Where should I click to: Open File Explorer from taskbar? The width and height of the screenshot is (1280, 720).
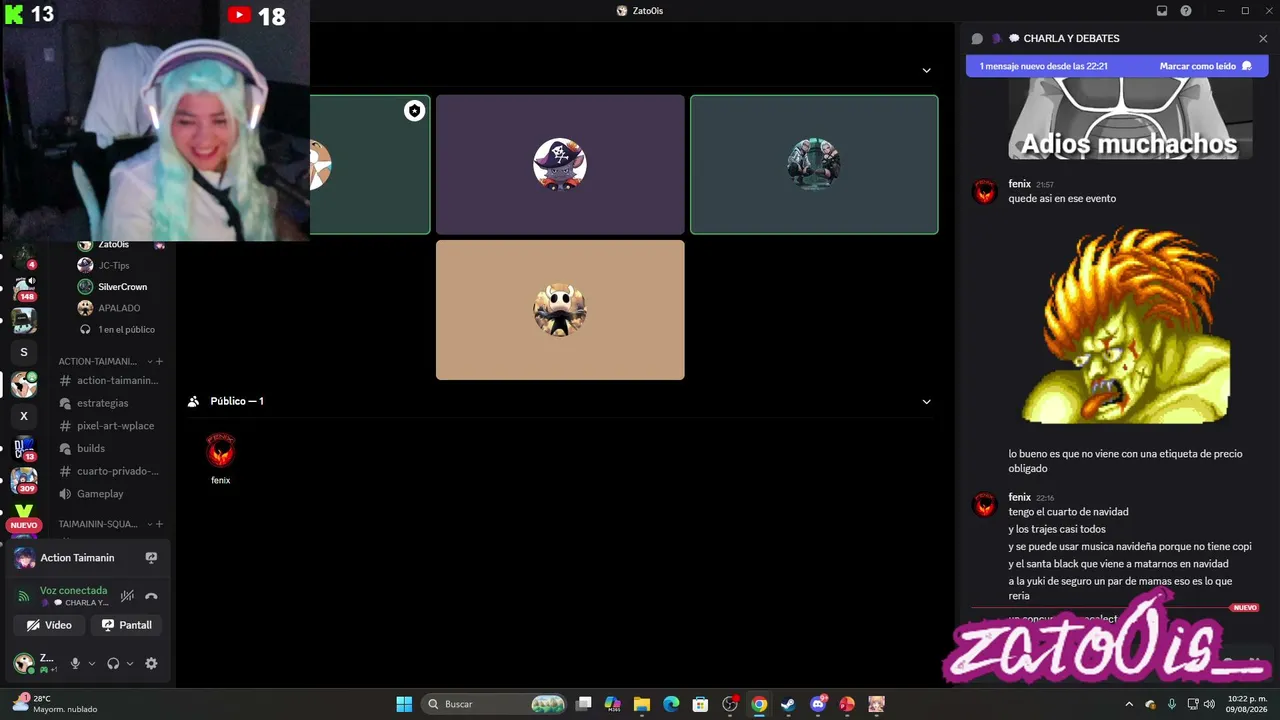(642, 704)
